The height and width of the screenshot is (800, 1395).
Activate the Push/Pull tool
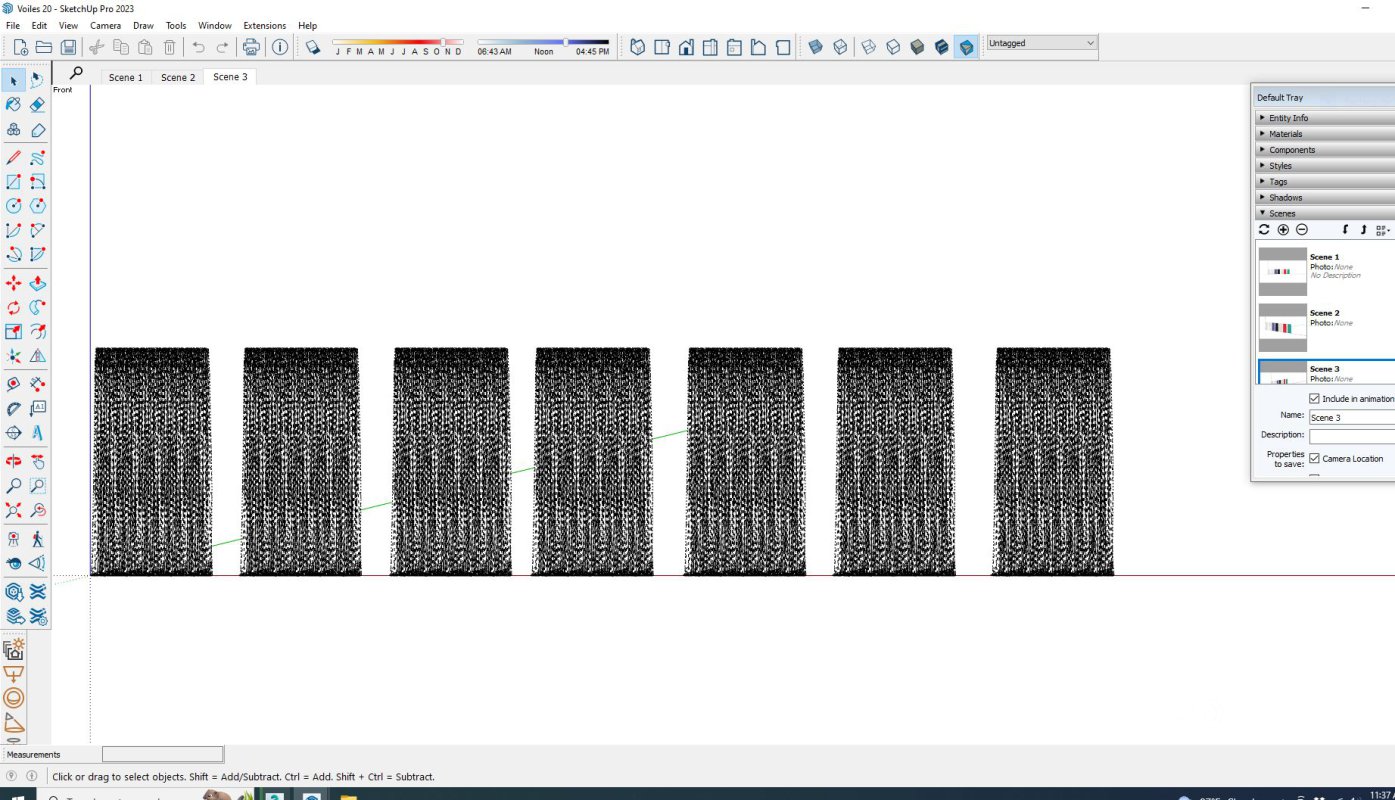[38, 284]
